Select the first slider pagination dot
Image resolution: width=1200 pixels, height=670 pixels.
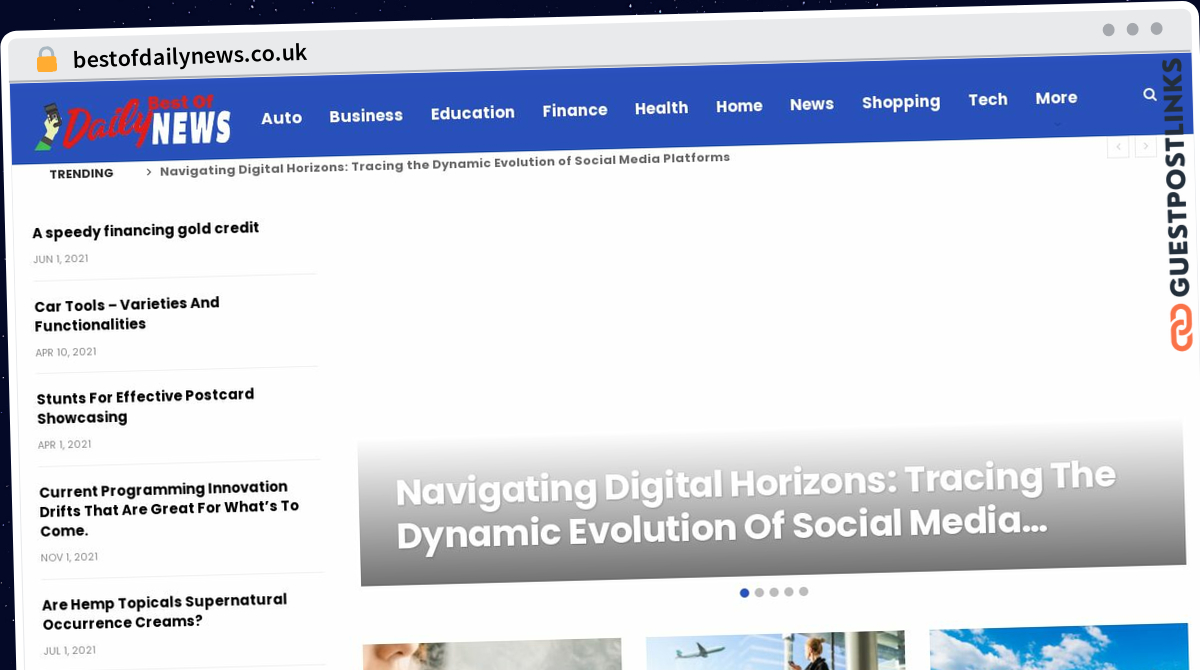744,593
